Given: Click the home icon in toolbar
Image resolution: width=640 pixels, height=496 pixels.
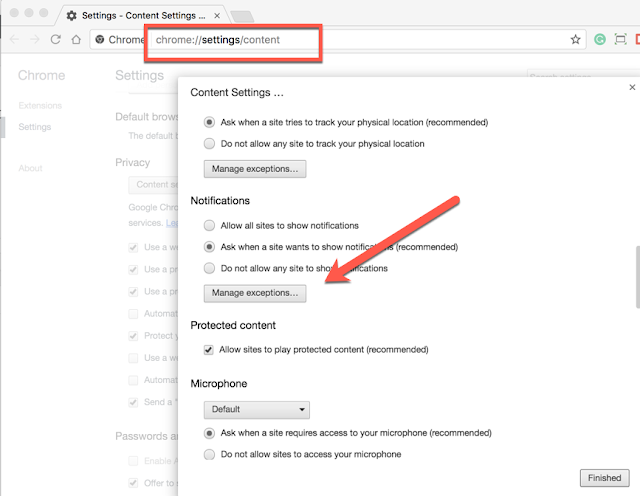Looking at the screenshot, I should pyautogui.click(x=77, y=40).
